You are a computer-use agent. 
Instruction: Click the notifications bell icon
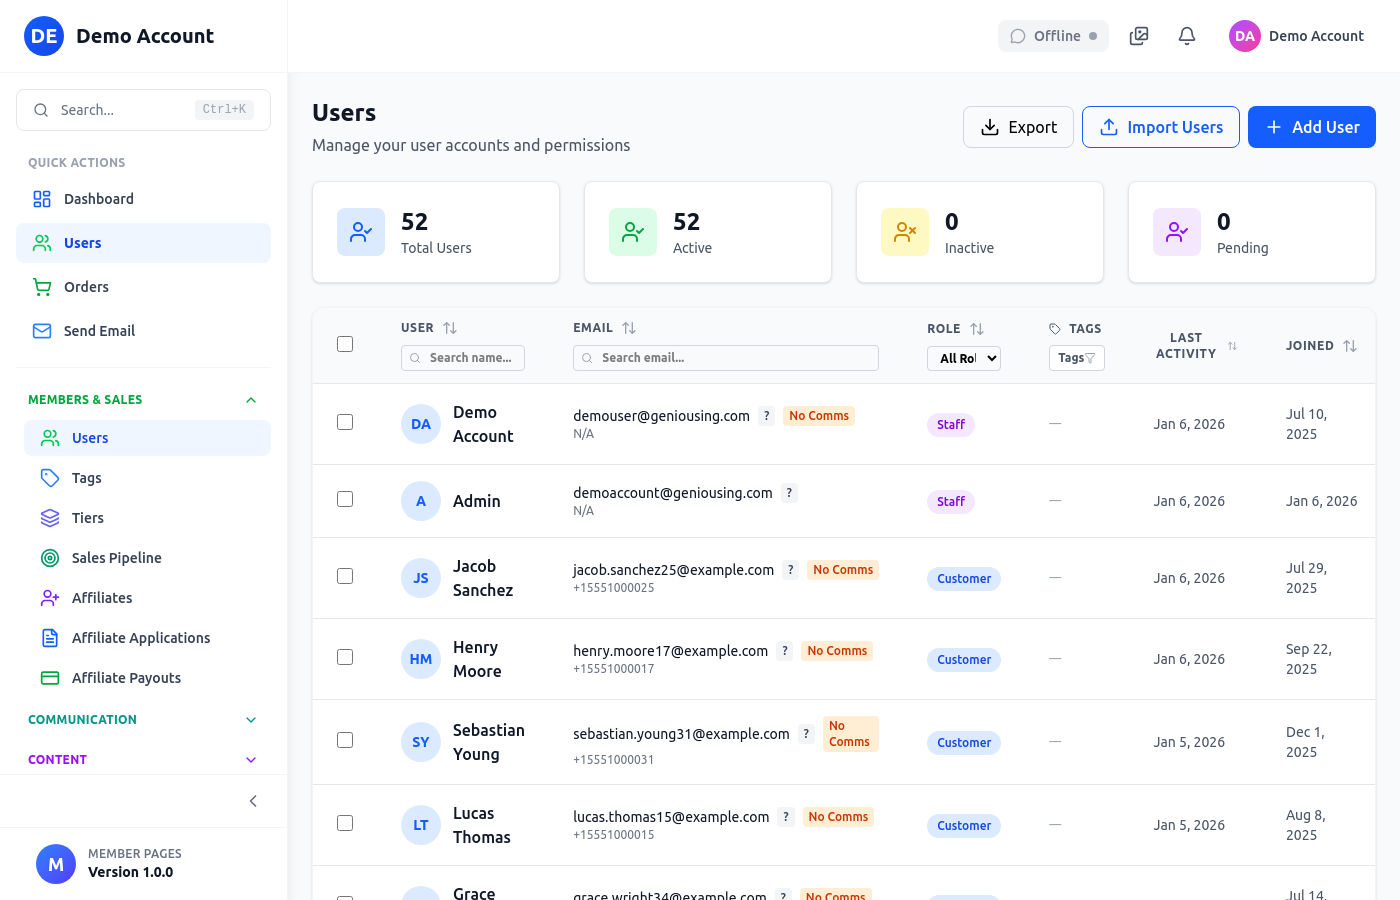[x=1187, y=36]
